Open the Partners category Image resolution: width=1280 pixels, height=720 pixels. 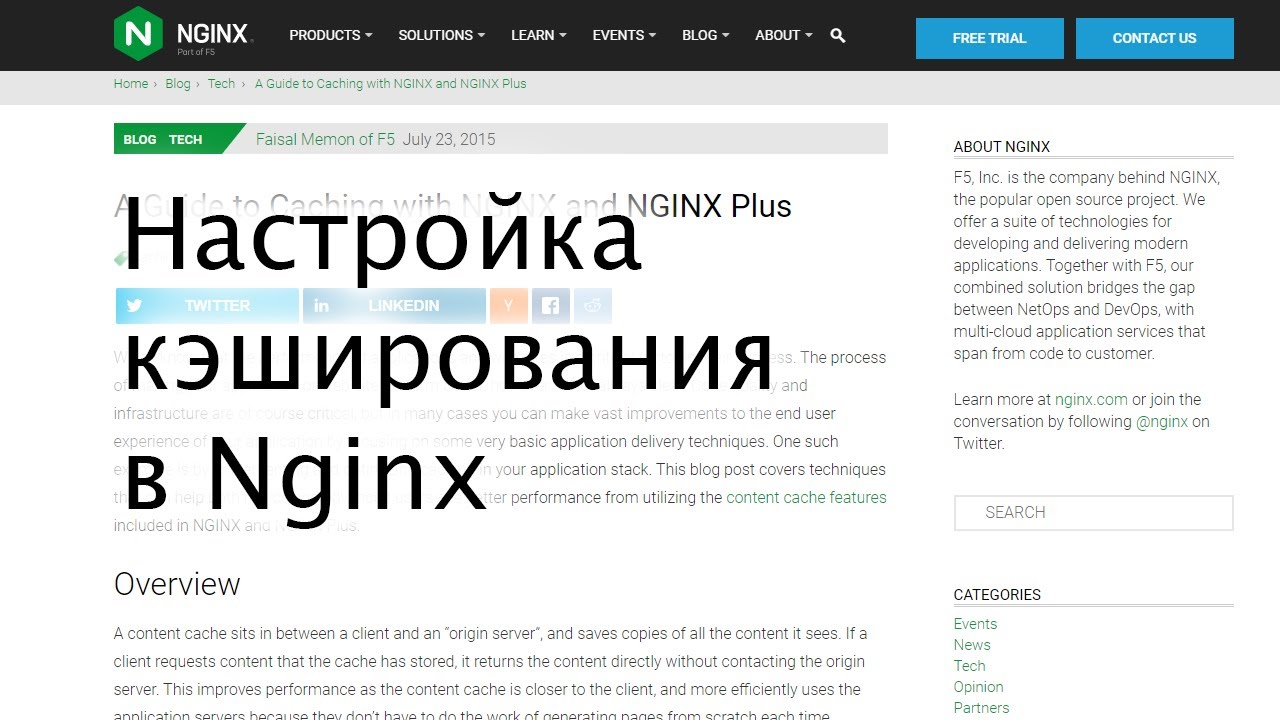(981, 708)
